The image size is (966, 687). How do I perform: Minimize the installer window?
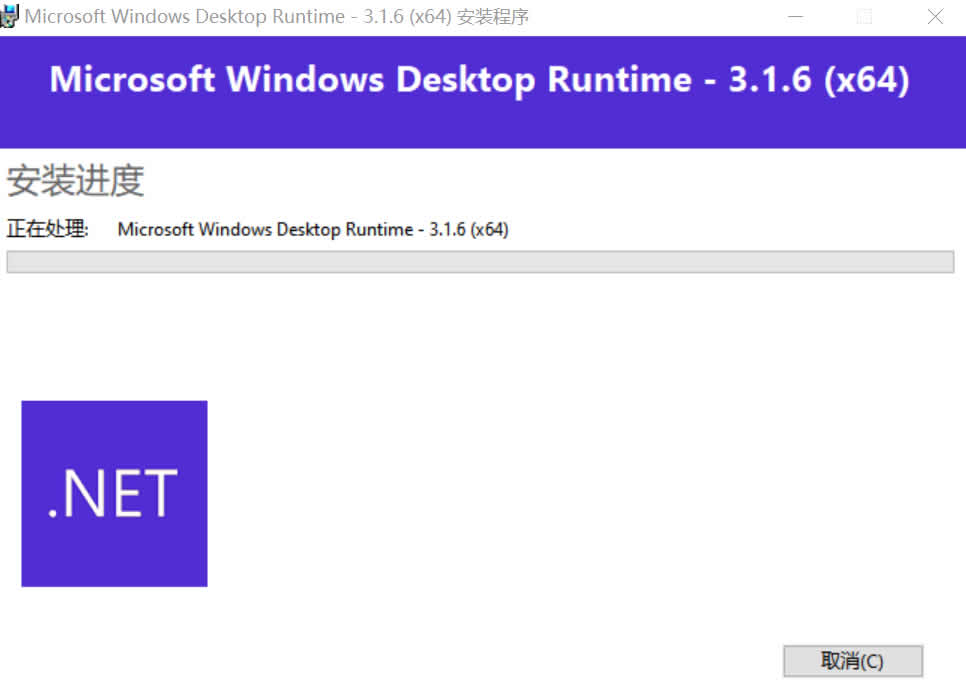click(x=795, y=17)
